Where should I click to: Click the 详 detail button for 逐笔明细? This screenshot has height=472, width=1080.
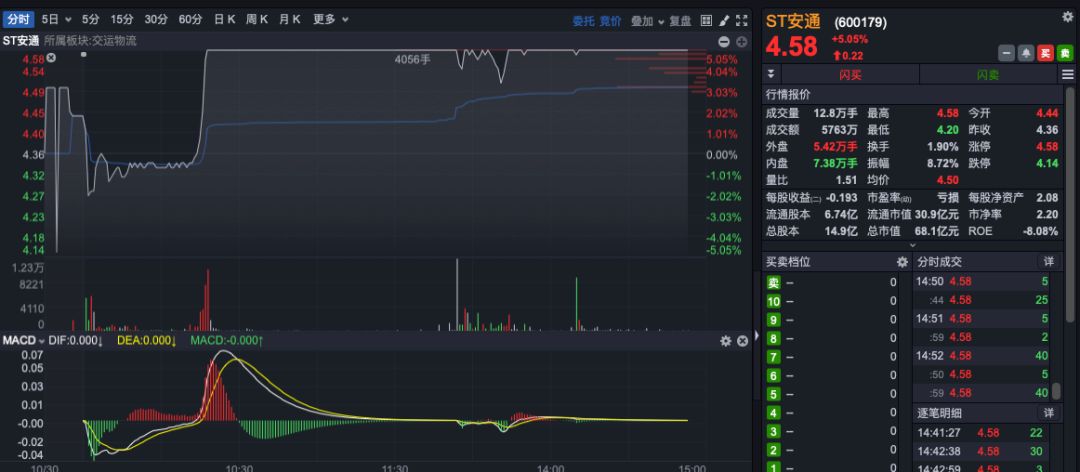(x=1048, y=413)
